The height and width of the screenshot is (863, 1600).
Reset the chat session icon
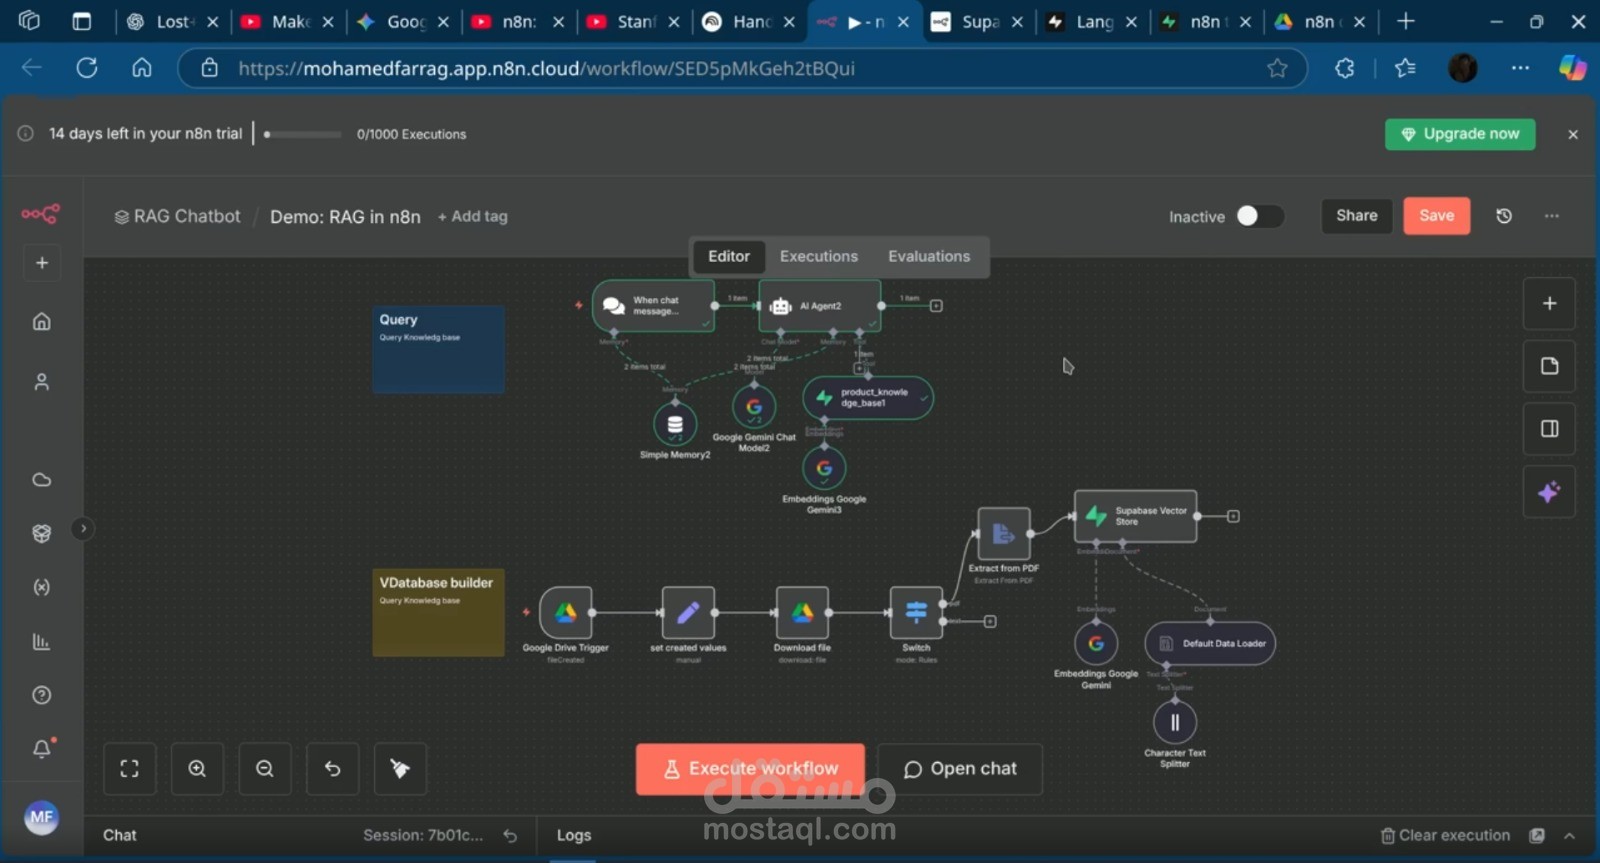510,836
